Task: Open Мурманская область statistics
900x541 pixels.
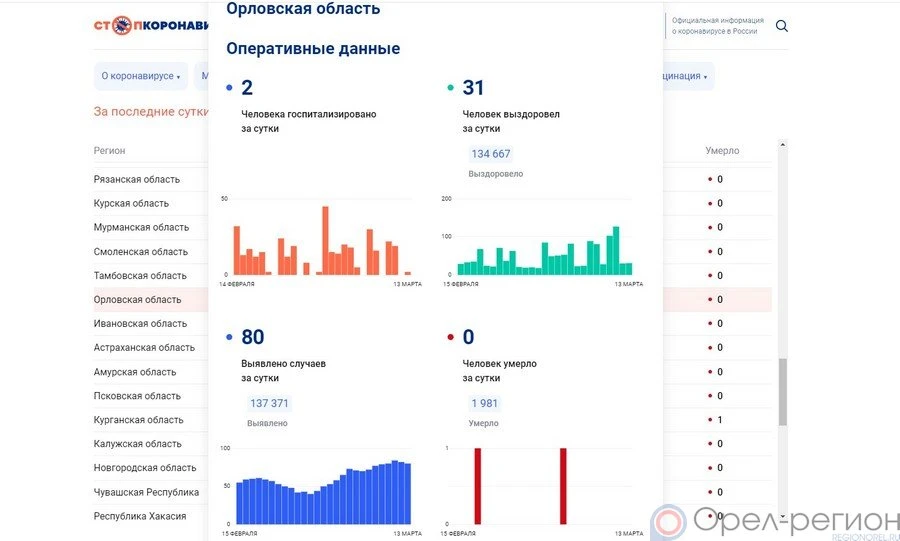Action: [141, 228]
